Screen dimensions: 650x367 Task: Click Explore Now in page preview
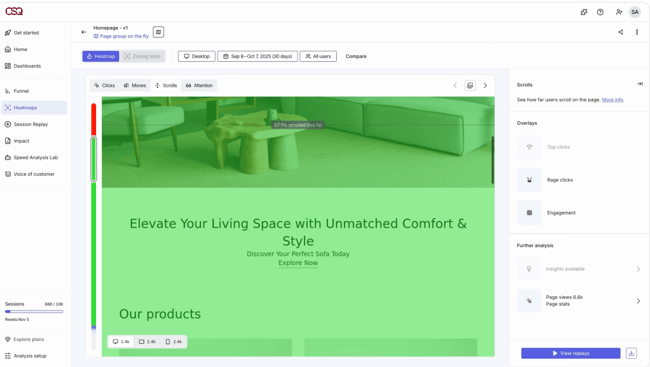(x=298, y=263)
